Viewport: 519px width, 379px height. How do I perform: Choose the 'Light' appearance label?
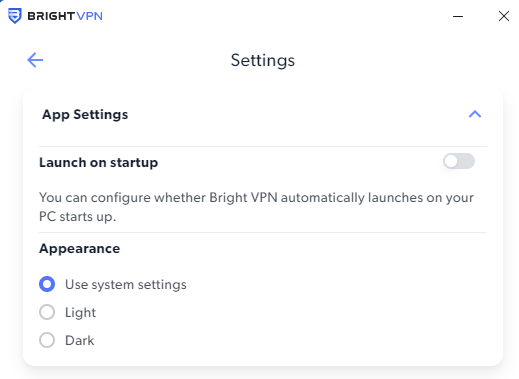(80, 313)
